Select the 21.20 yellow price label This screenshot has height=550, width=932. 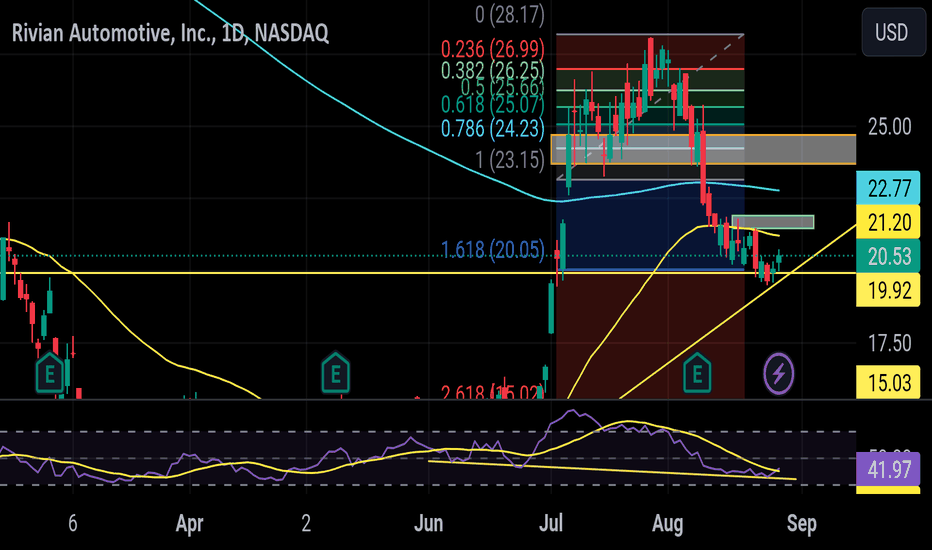coord(888,222)
